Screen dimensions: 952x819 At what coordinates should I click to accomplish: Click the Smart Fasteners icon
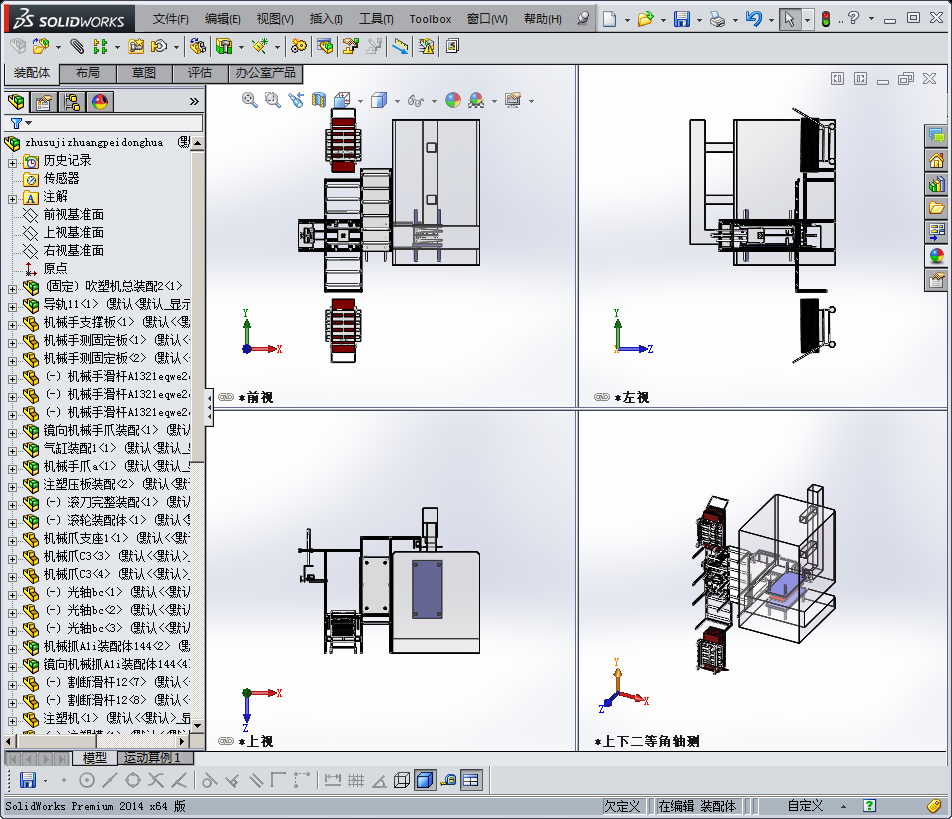pos(136,46)
